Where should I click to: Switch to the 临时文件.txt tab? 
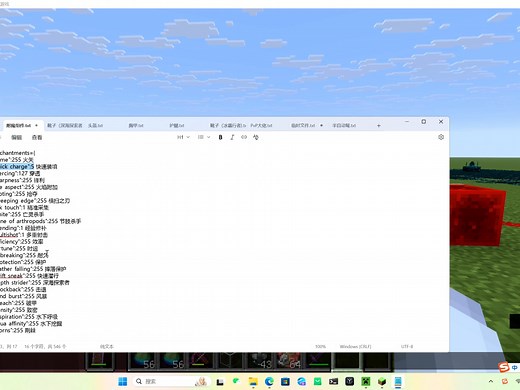tap(303, 126)
